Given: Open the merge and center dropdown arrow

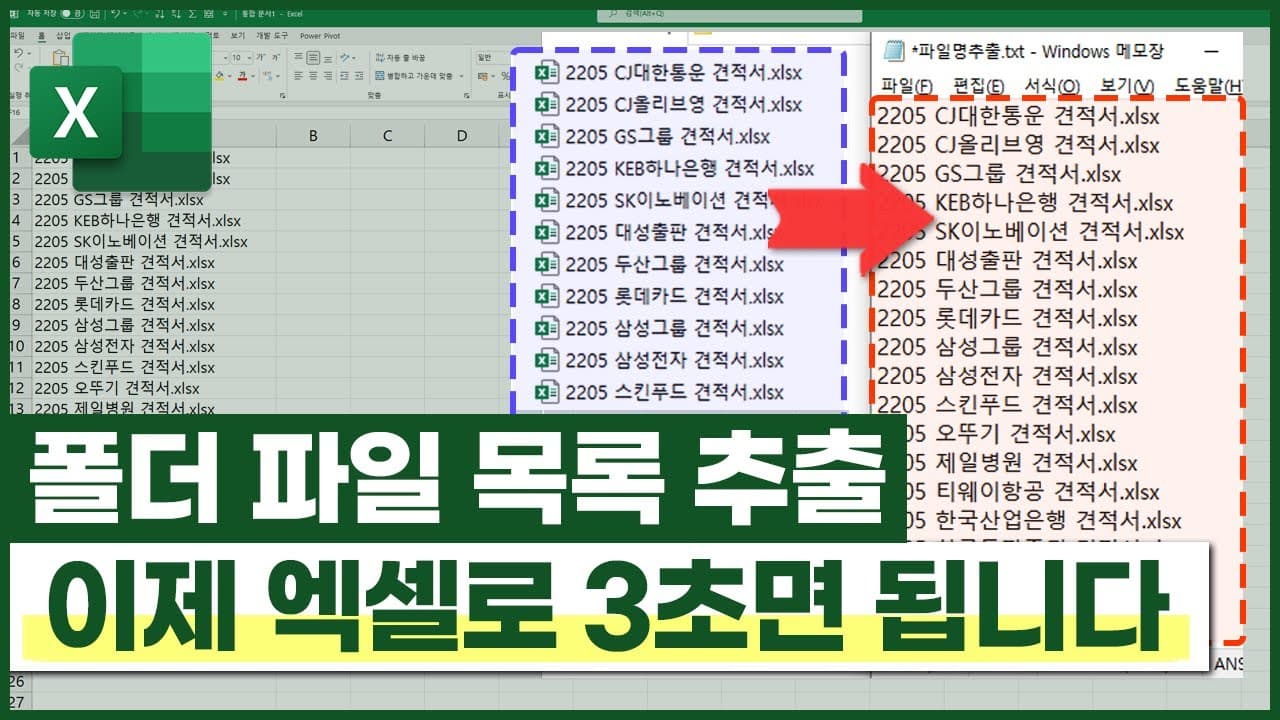Looking at the screenshot, I should [461, 76].
